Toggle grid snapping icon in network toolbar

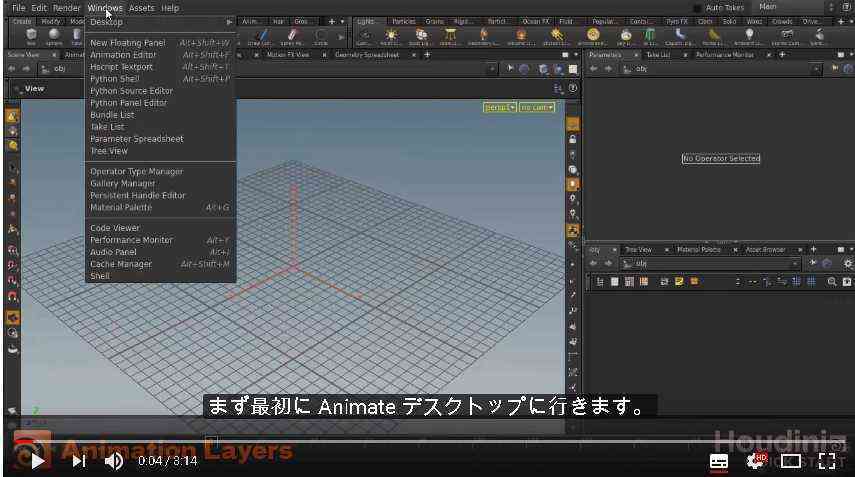(796, 282)
